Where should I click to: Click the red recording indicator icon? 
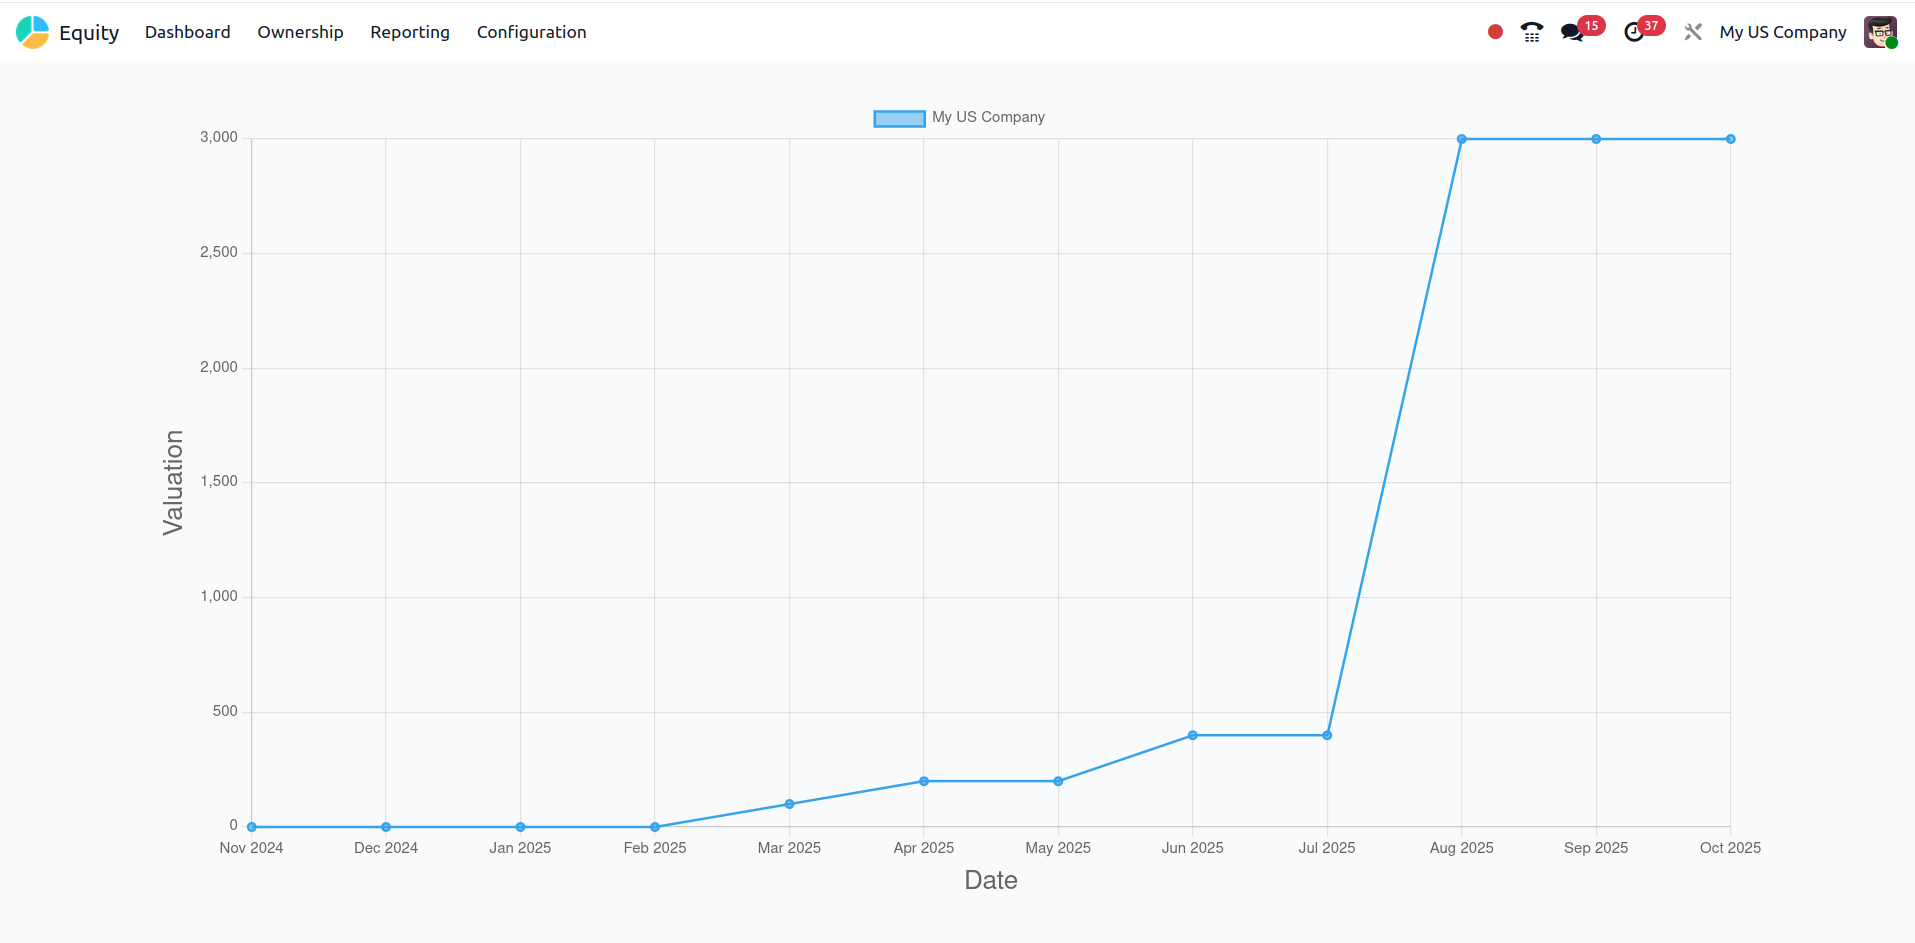tap(1495, 32)
